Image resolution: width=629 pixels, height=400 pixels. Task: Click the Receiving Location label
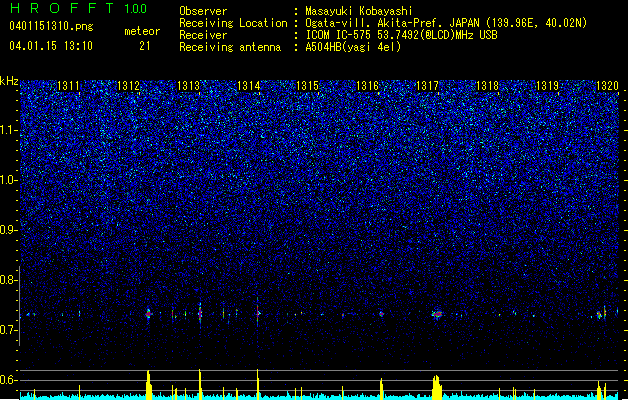233,23
